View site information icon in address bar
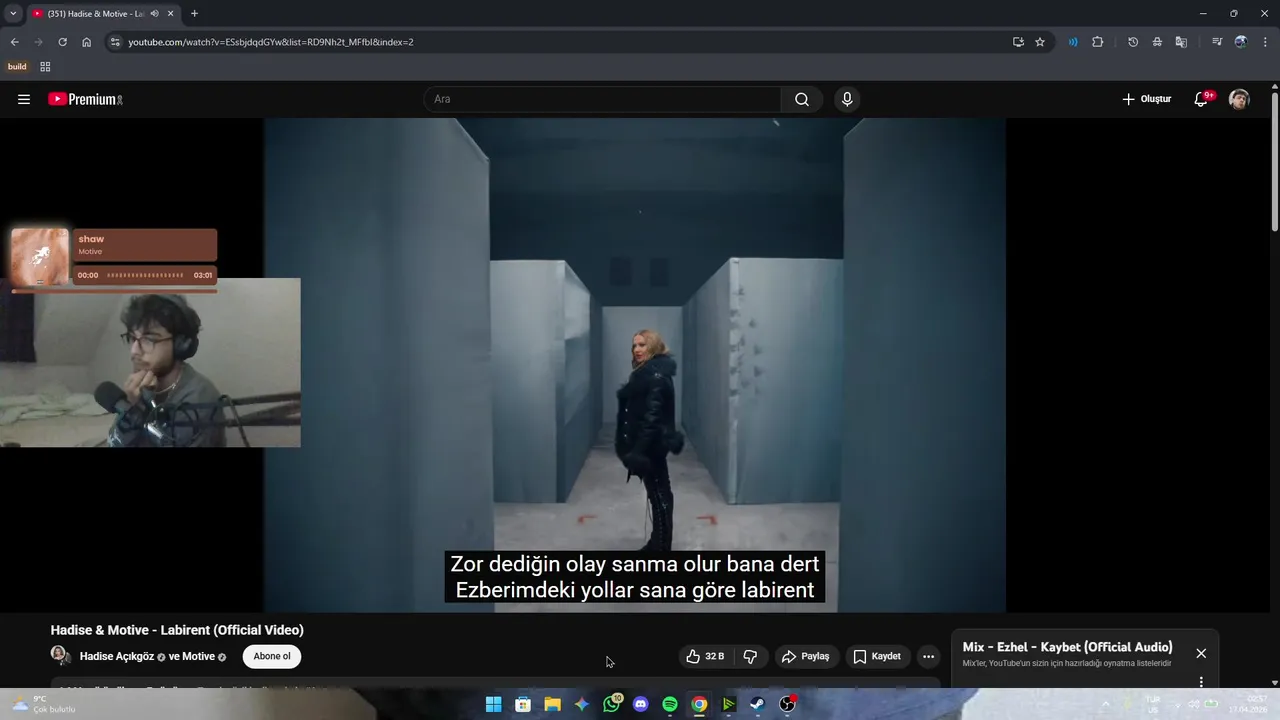 (115, 42)
